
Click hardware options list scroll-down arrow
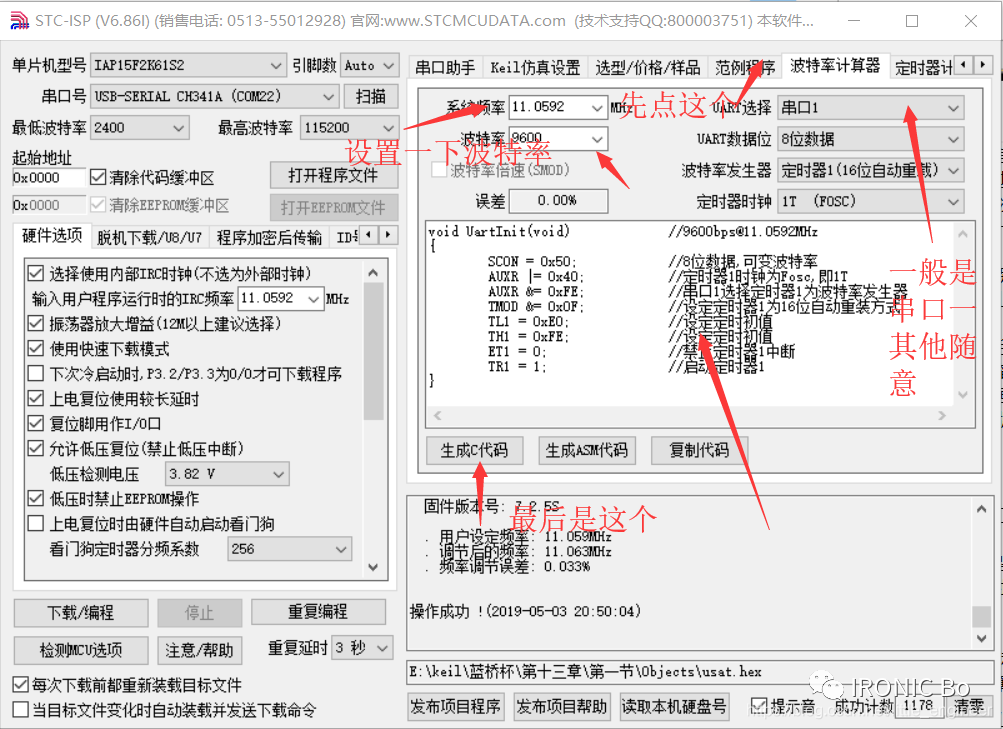[374, 567]
